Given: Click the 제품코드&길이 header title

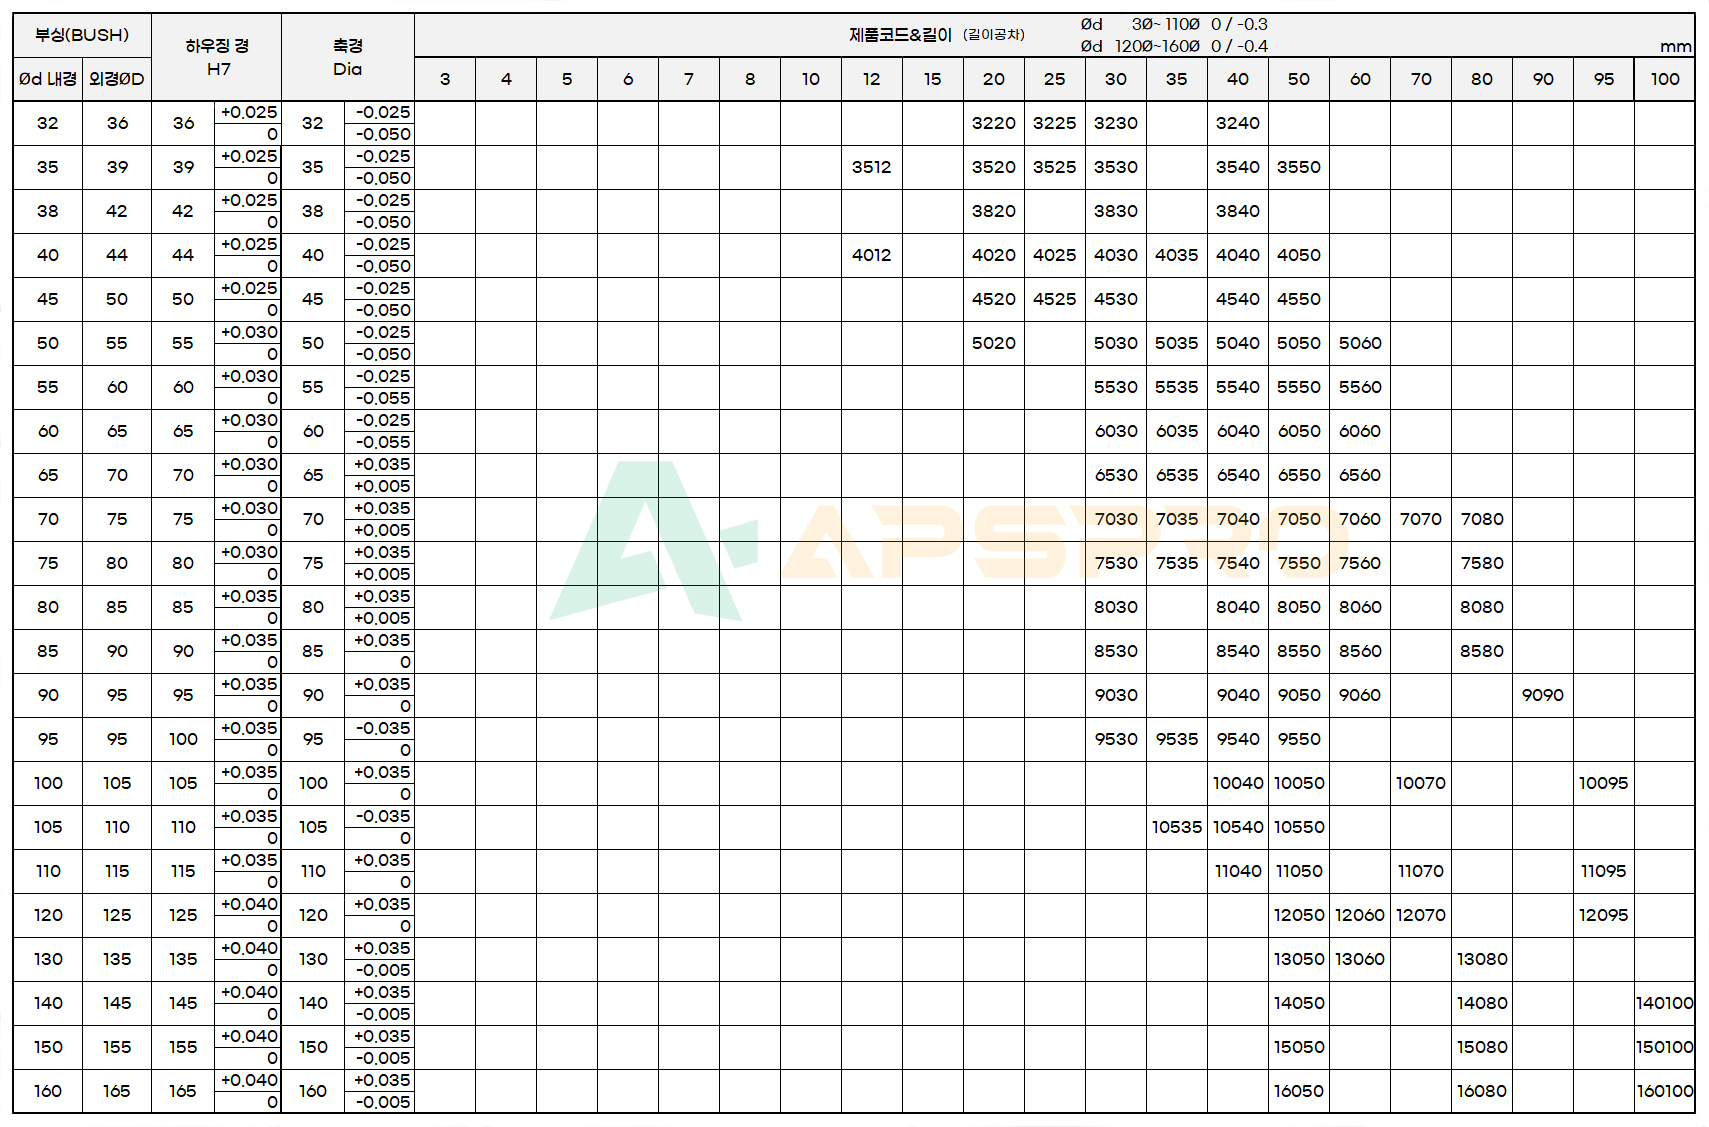Looking at the screenshot, I should pyautogui.click(x=900, y=35).
